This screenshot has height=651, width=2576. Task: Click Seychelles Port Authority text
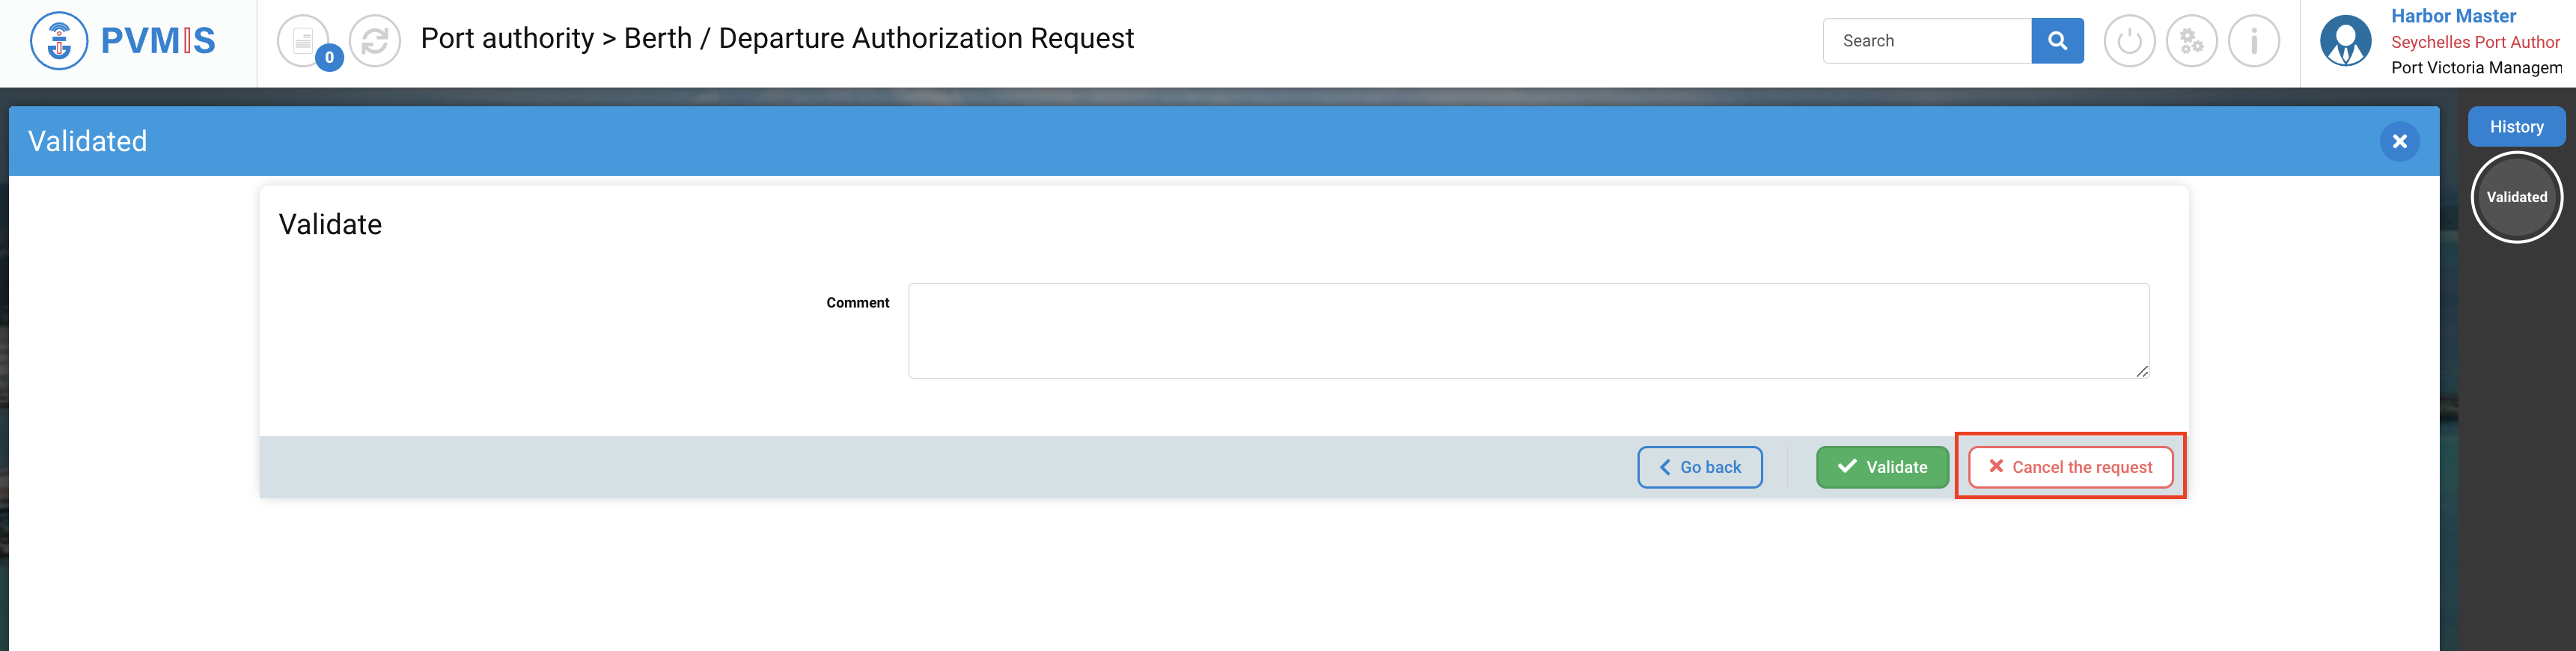point(2475,42)
